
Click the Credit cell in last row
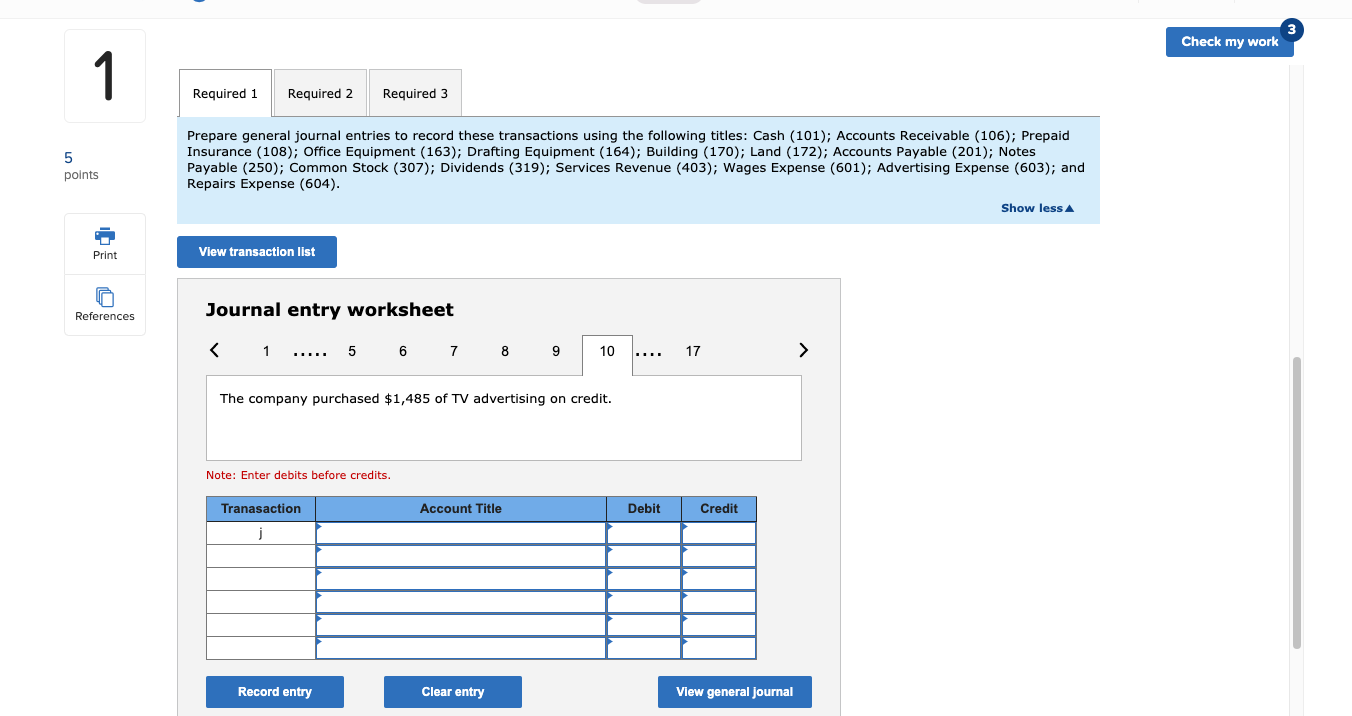[719, 648]
